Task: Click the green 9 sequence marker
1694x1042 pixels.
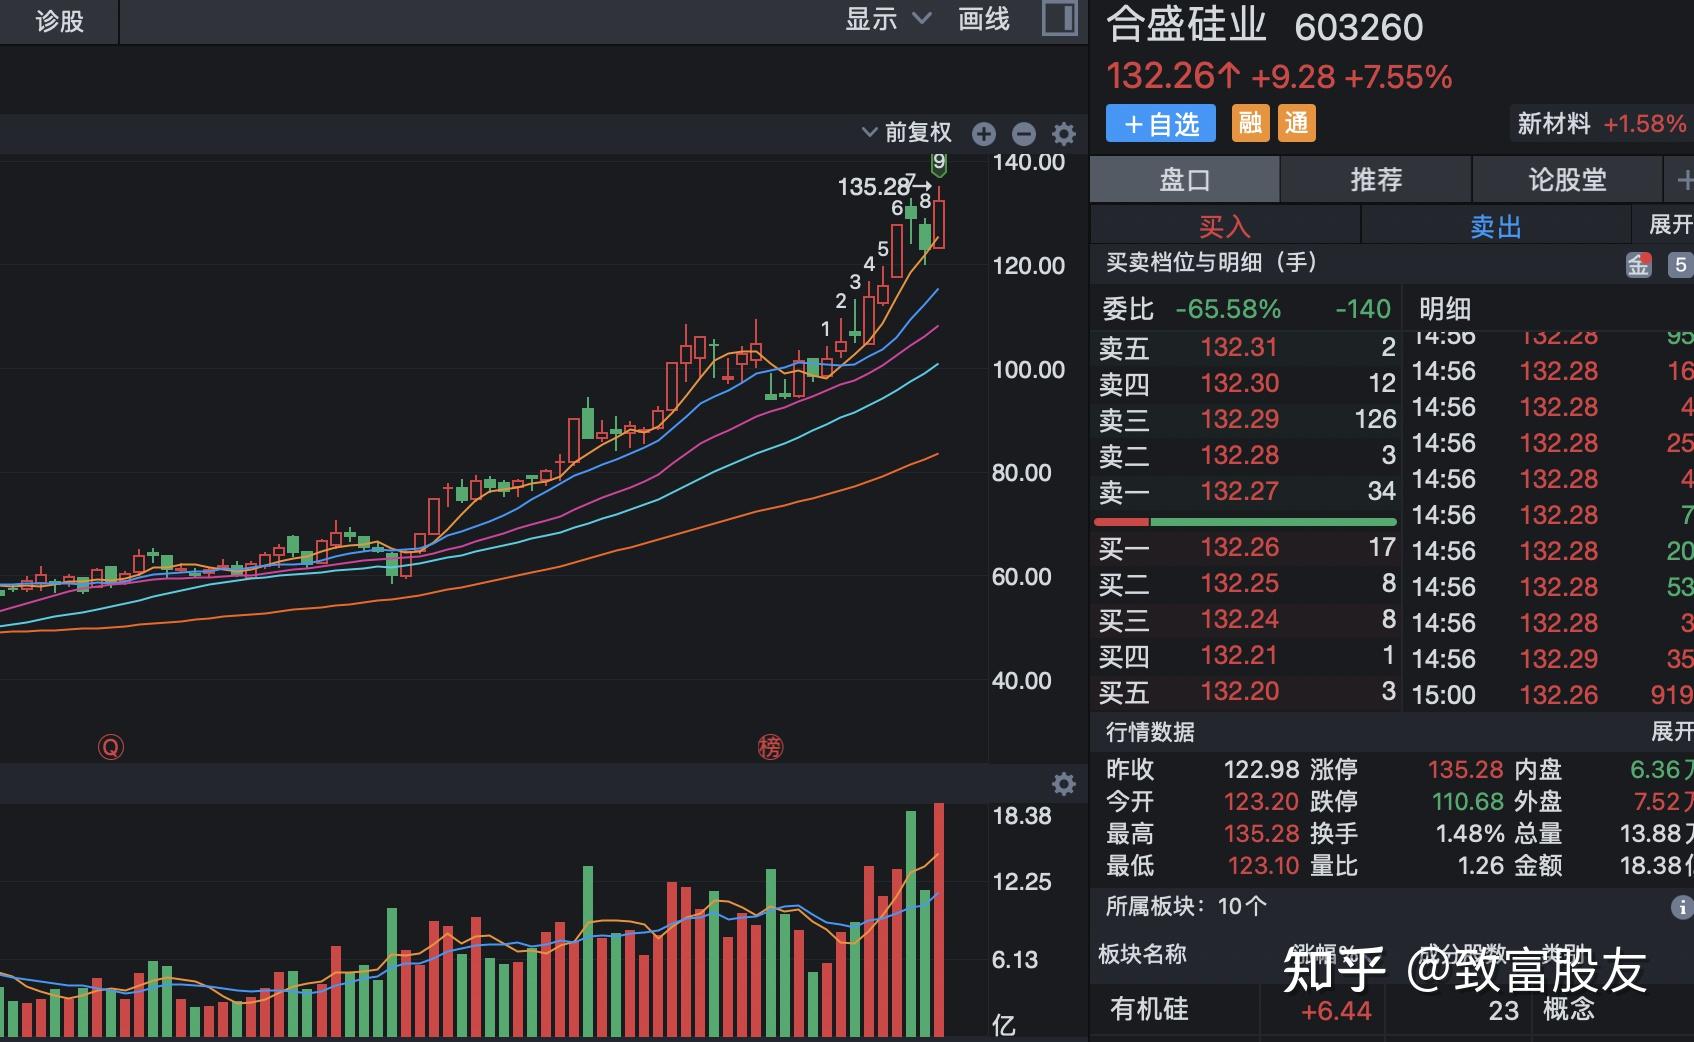Action: [939, 163]
